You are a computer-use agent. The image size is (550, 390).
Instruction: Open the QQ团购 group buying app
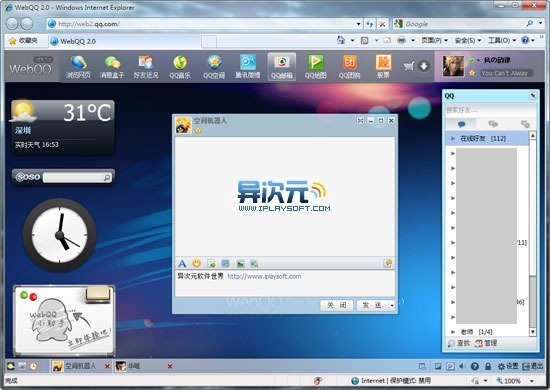[349, 67]
